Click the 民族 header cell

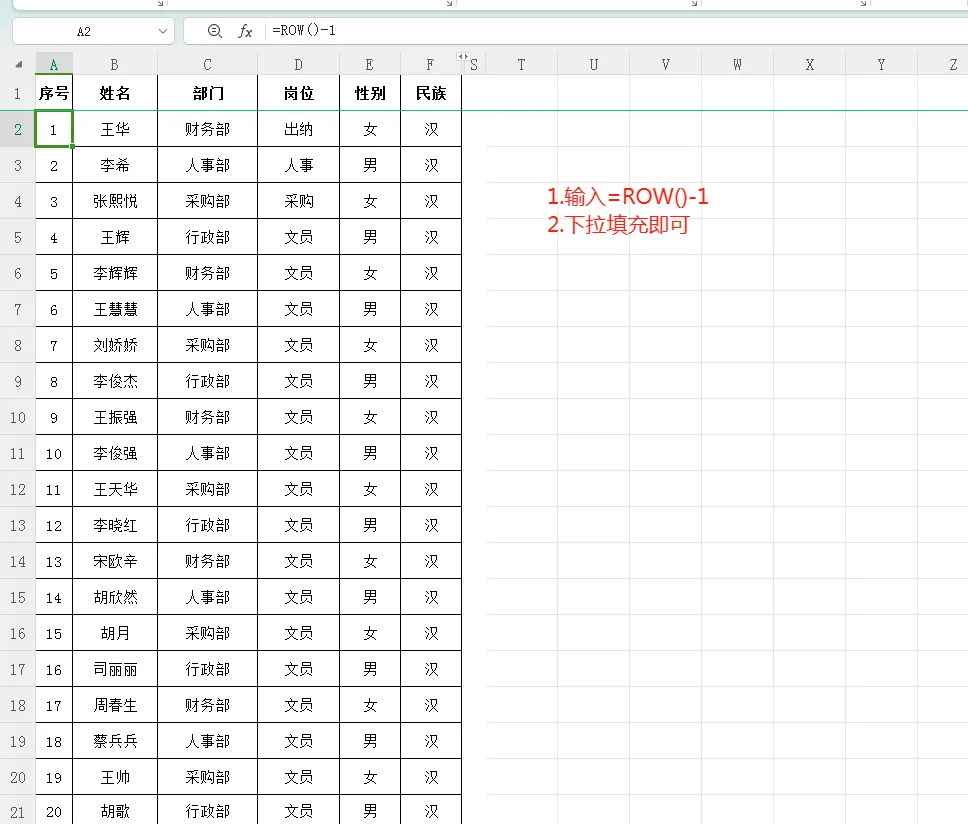tap(431, 93)
